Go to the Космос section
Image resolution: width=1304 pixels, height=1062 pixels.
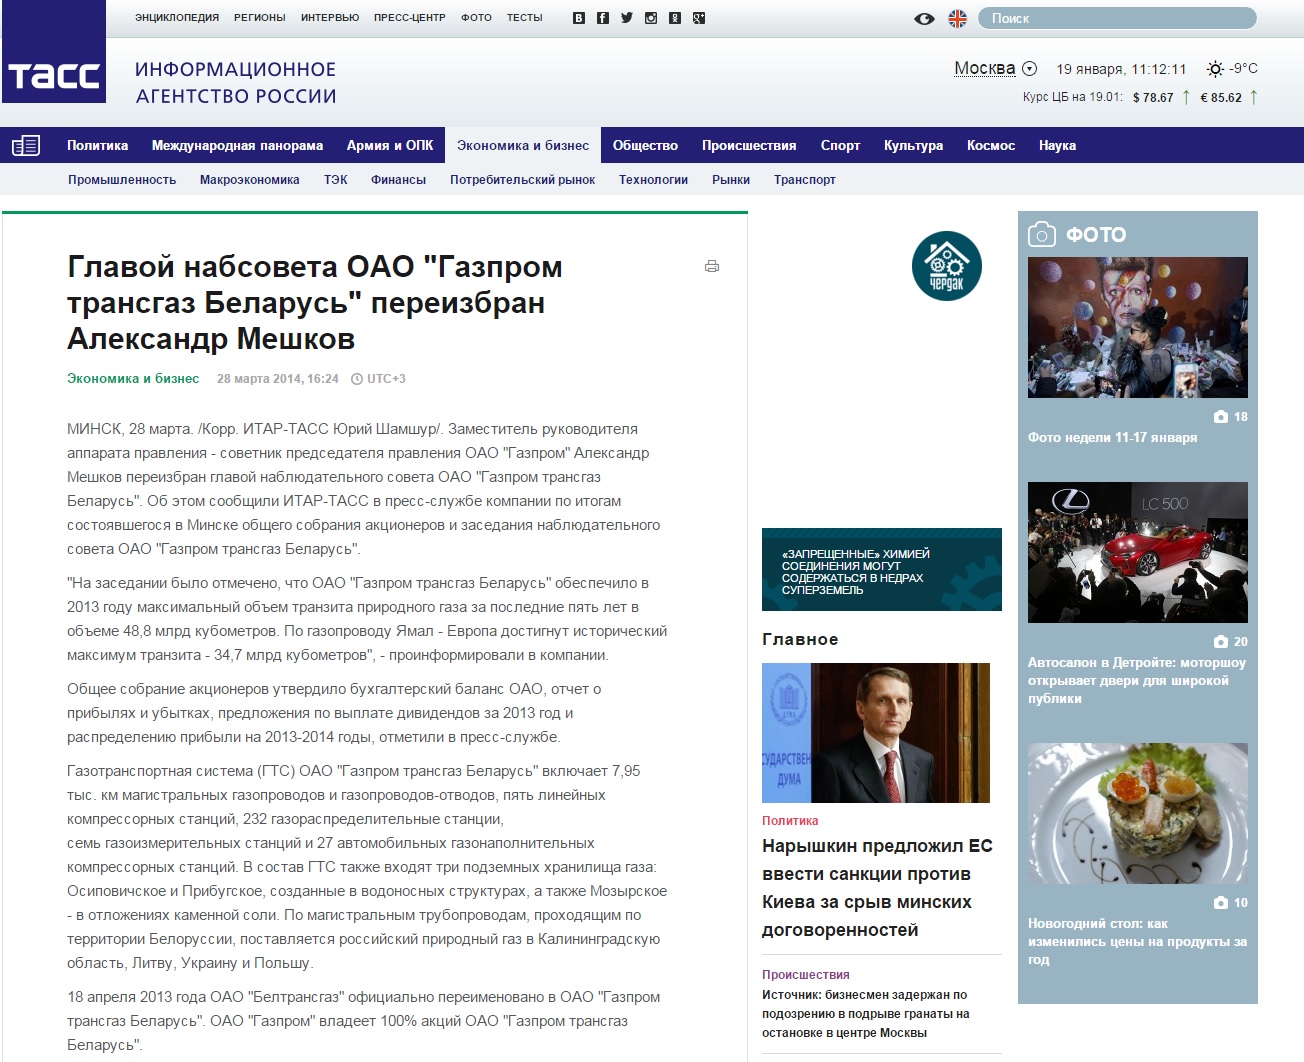[991, 146]
